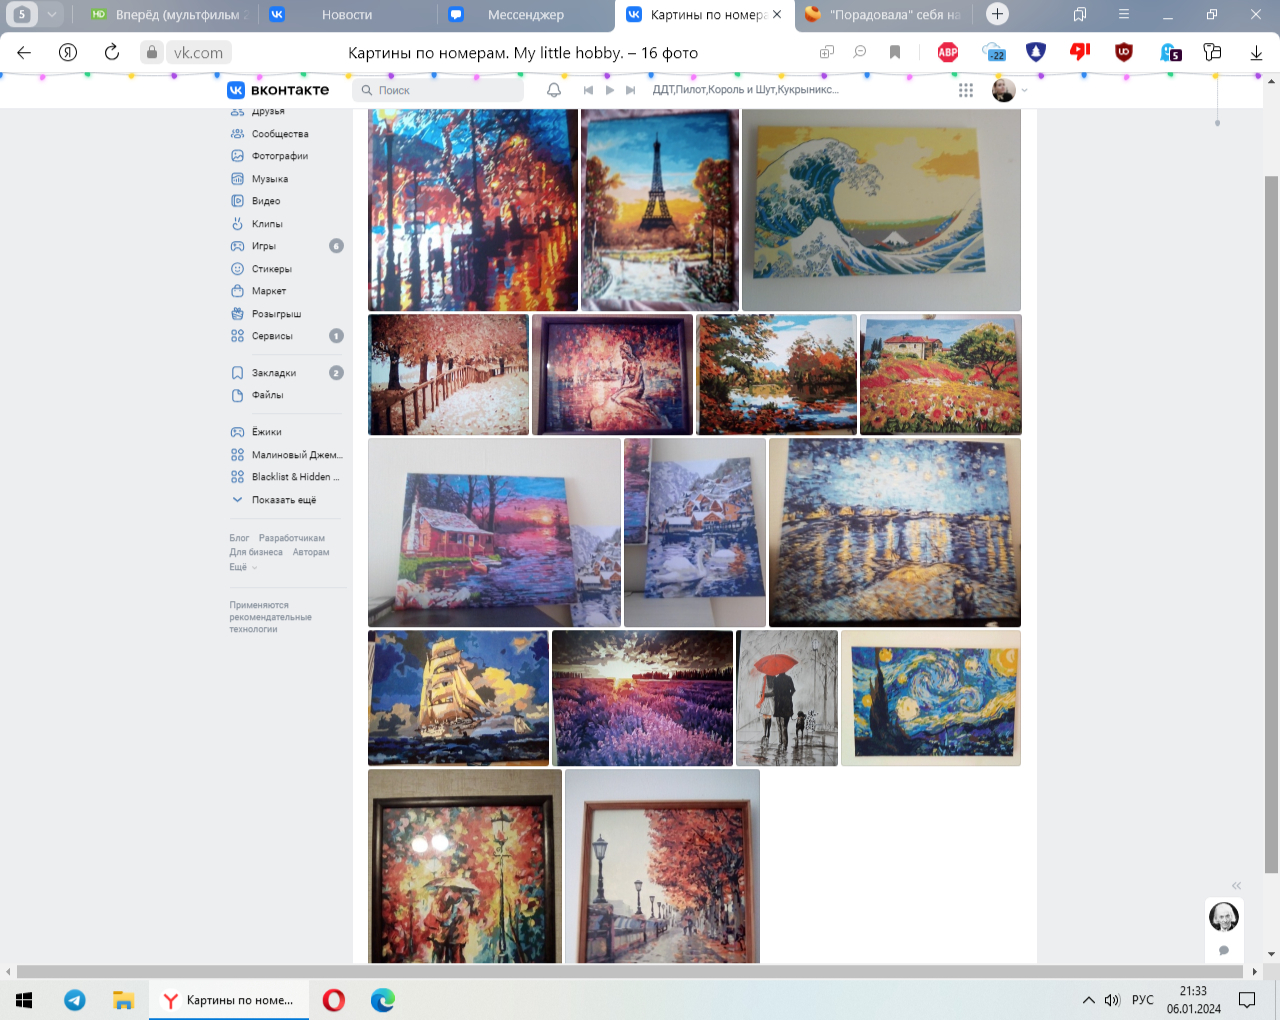Expand sidebar with Показать ещё
Viewport: 1280px width, 1020px height.
point(283,500)
